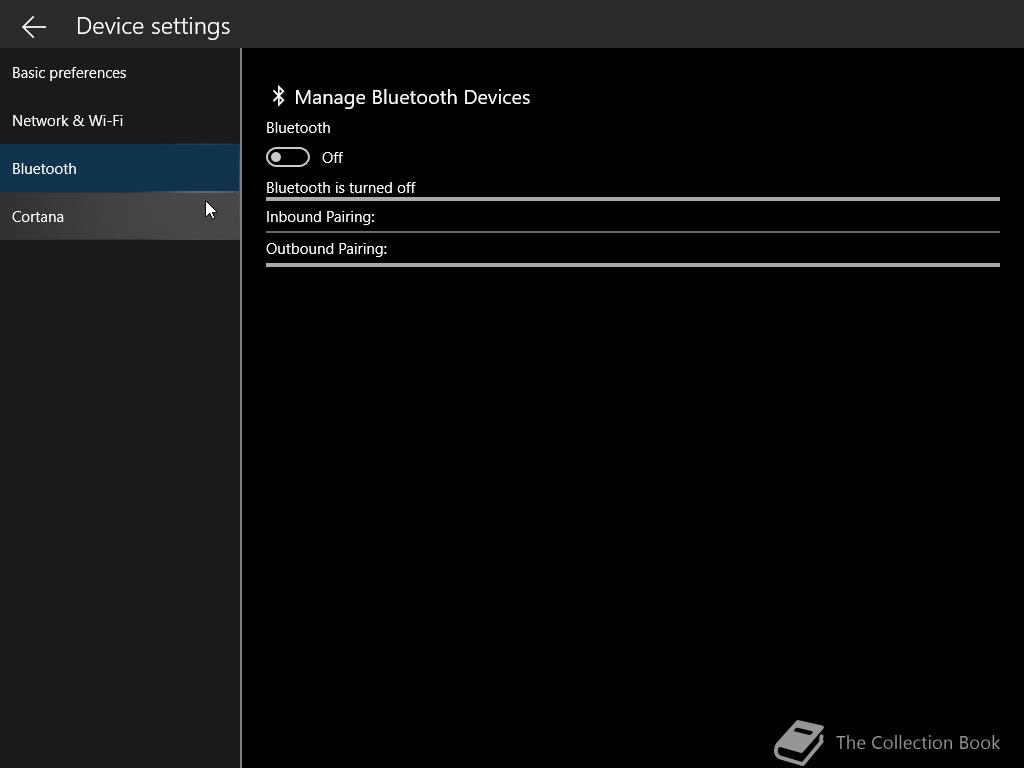Image resolution: width=1024 pixels, height=768 pixels.
Task: Open Network & Wi-Fi settings
Action: [120, 121]
